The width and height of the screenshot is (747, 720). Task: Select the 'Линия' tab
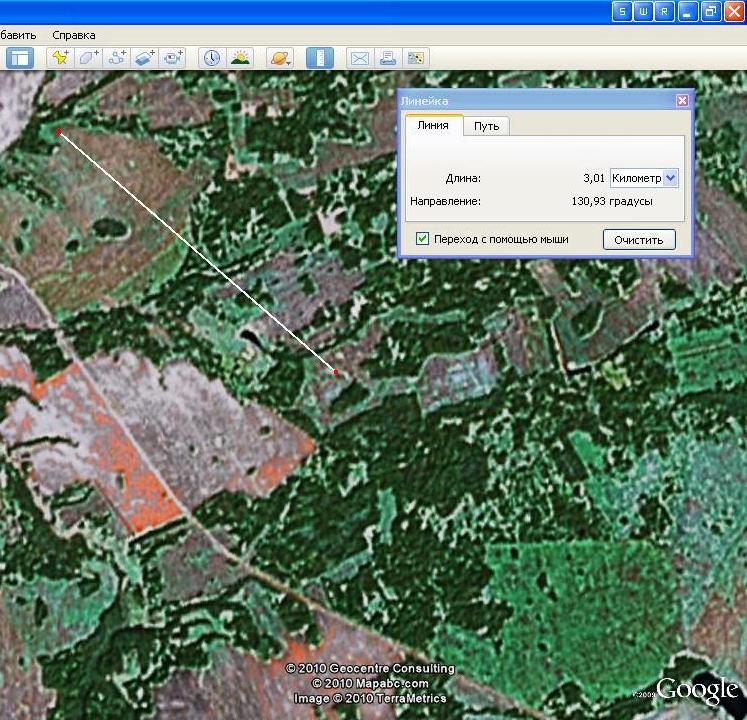click(433, 125)
